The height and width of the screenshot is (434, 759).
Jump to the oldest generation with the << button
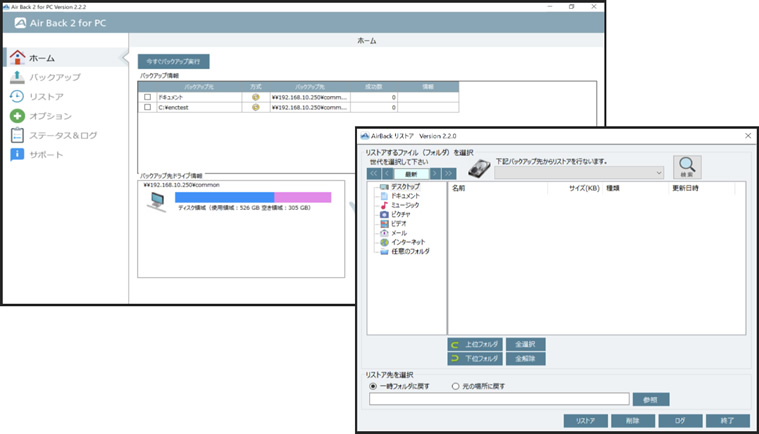click(x=374, y=174)
